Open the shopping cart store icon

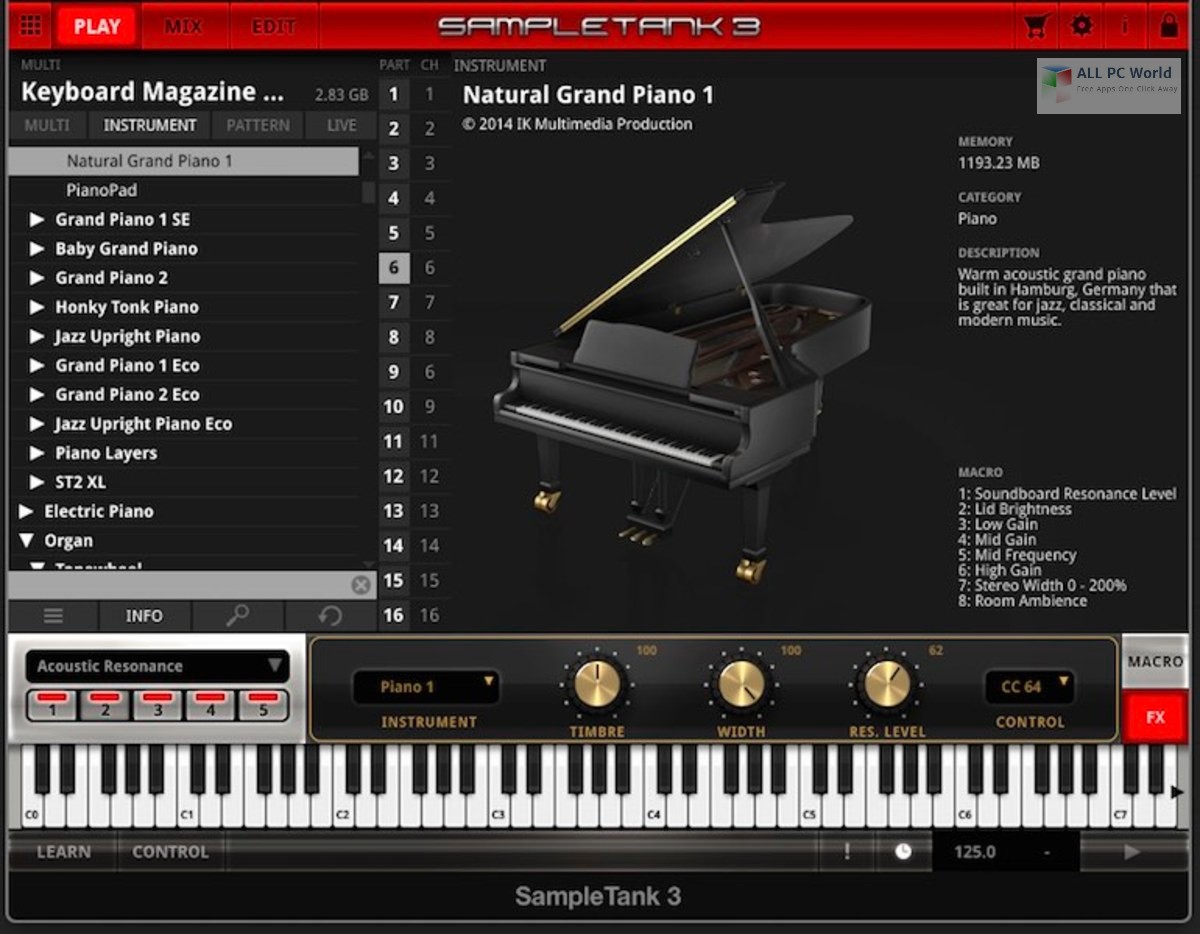(1036, 26)
